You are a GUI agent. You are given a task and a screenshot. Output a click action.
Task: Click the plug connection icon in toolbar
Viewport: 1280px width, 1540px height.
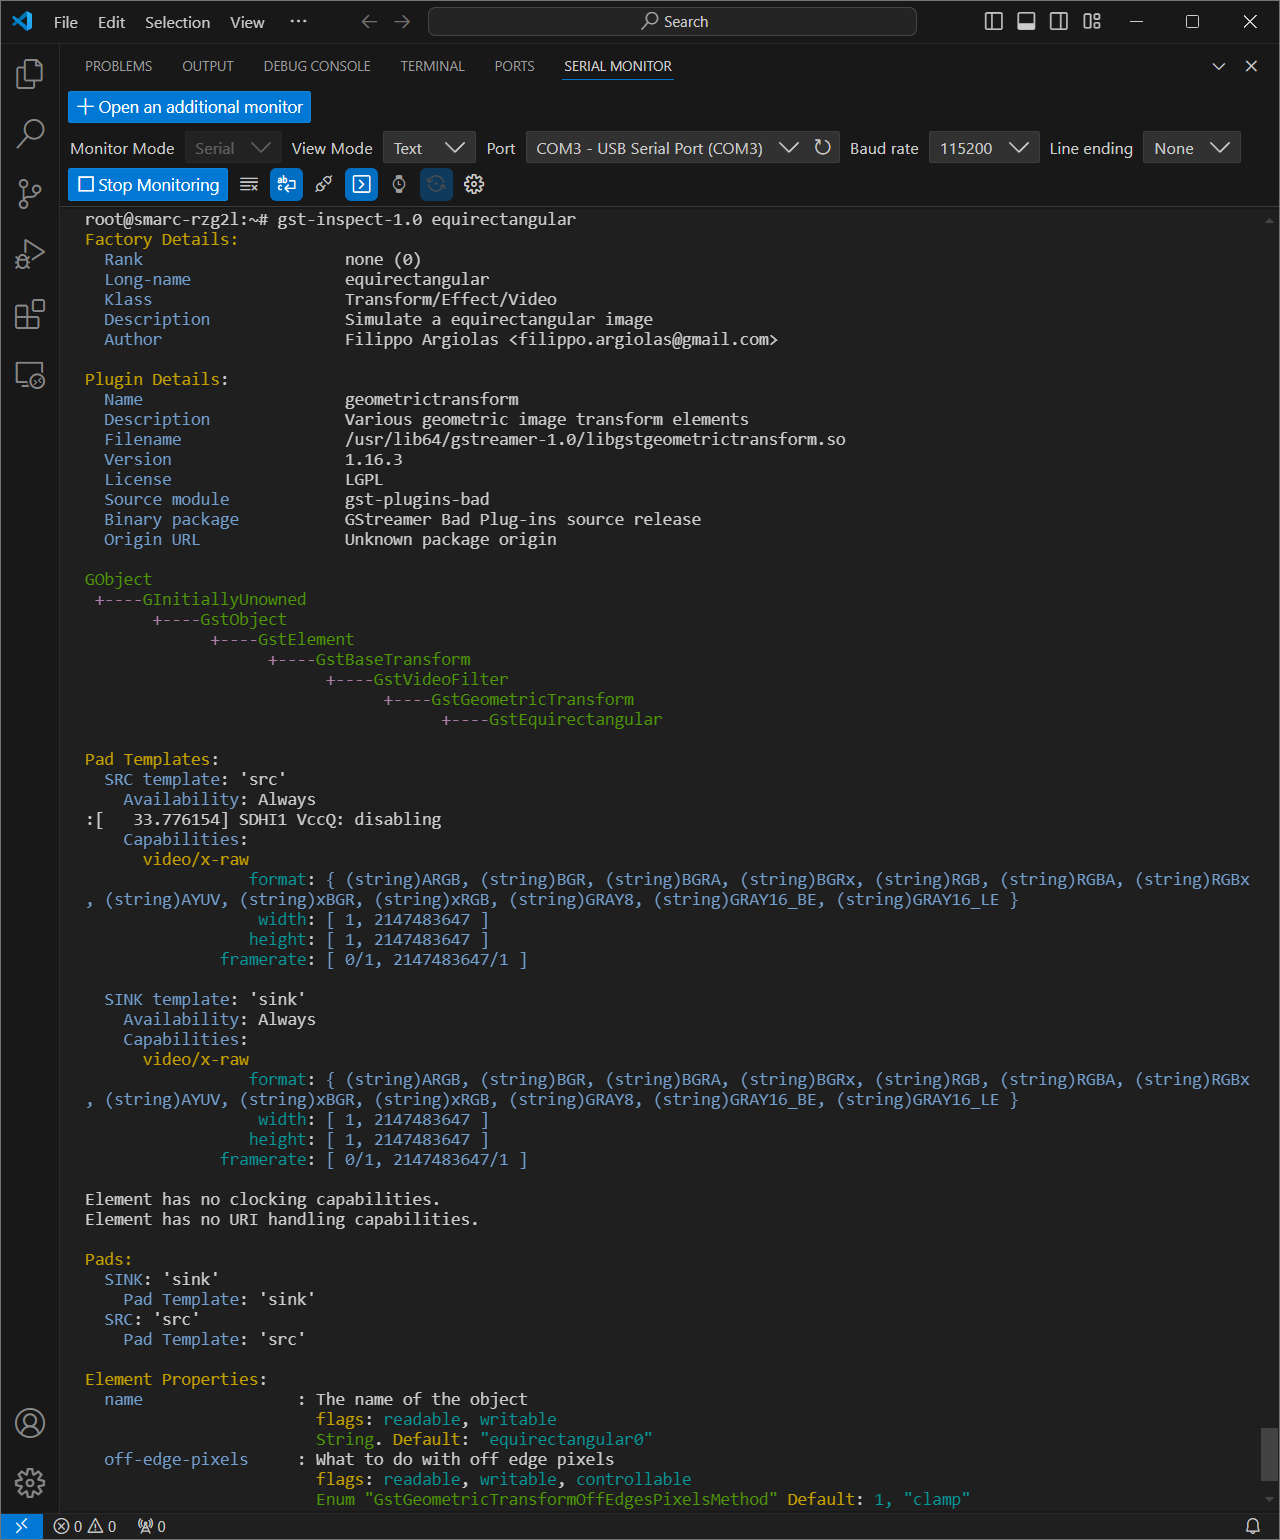pos(324,184)
